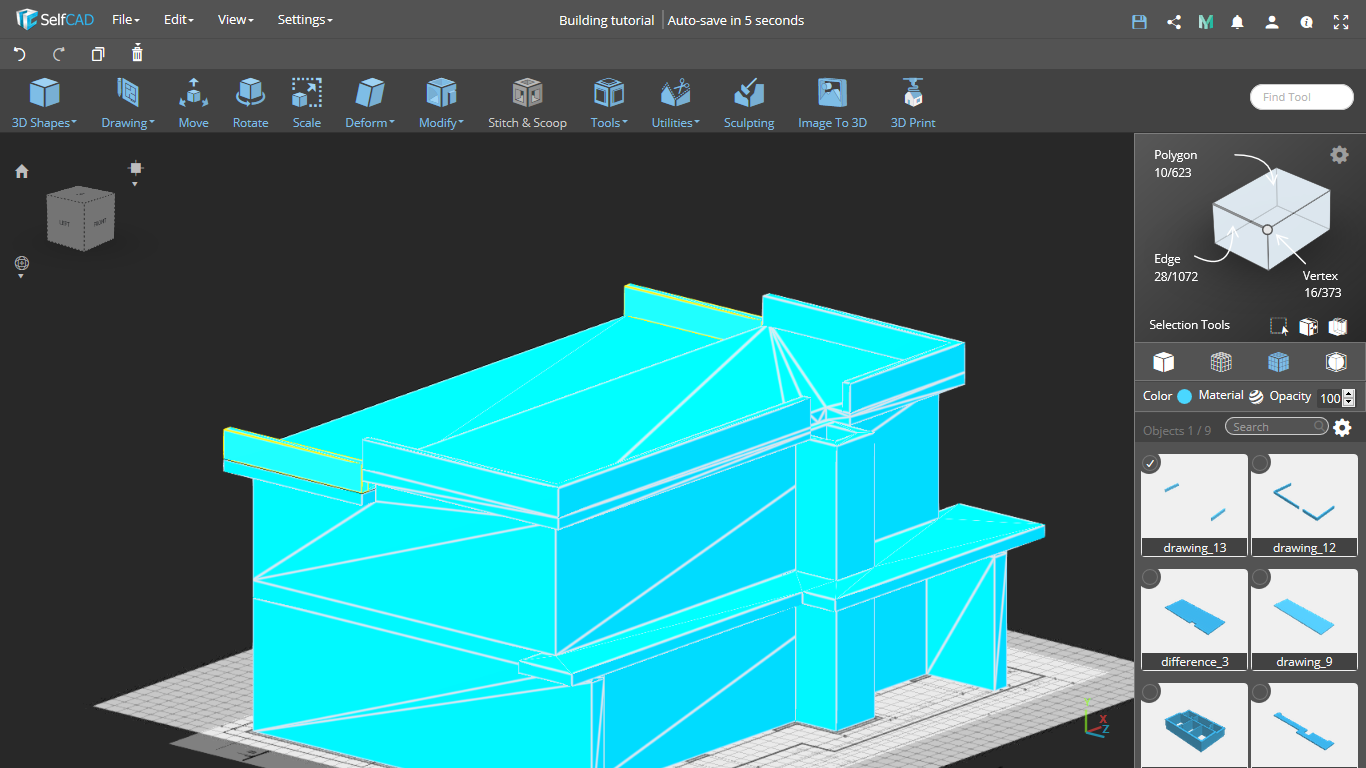Undo the last action
The height and width of the screenshot is (768, 1366).
click(x=19, y=54)
